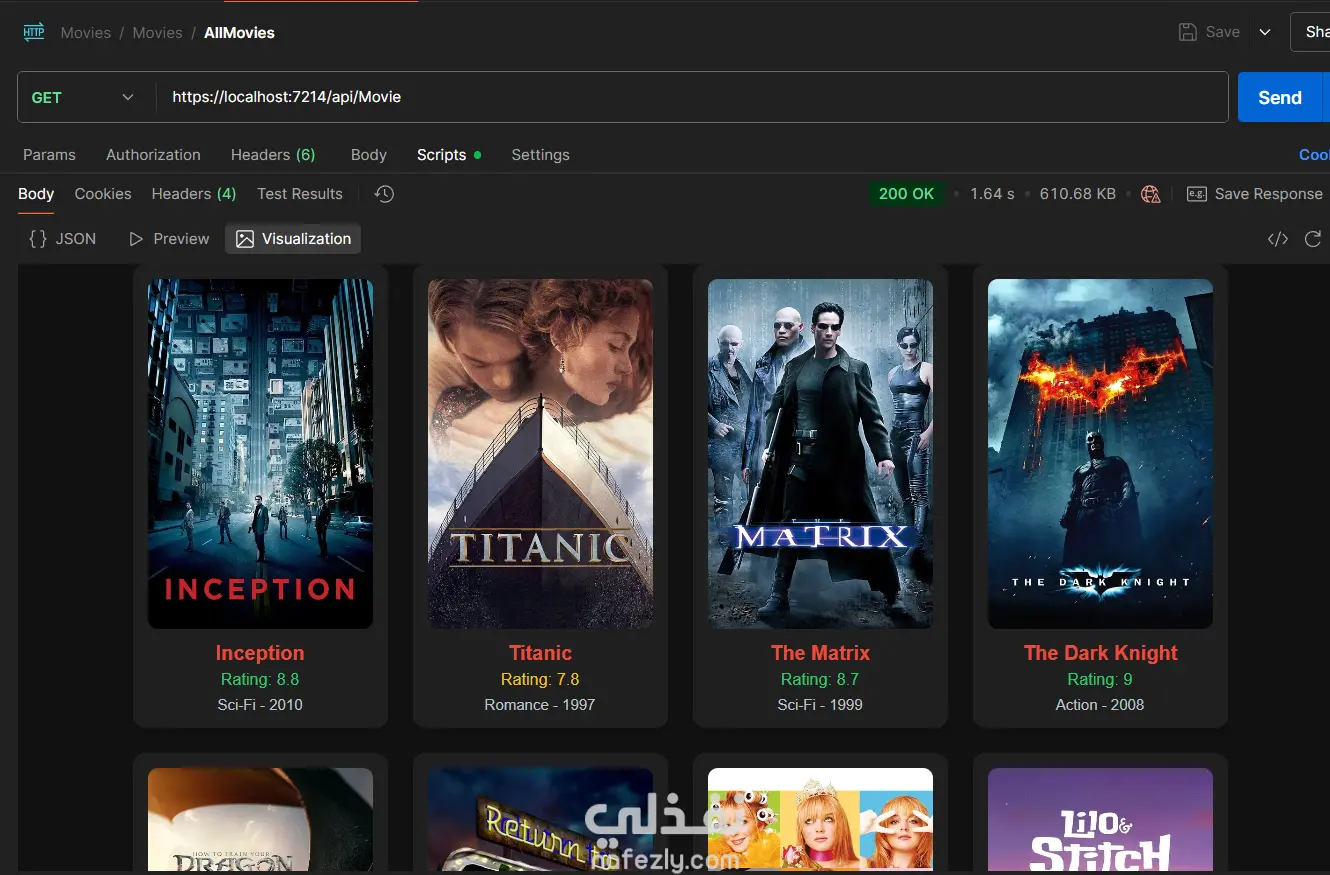This screenshot has height=875, width=1330.
Task: Open the response Cookies tab
Action: [103, 194]
